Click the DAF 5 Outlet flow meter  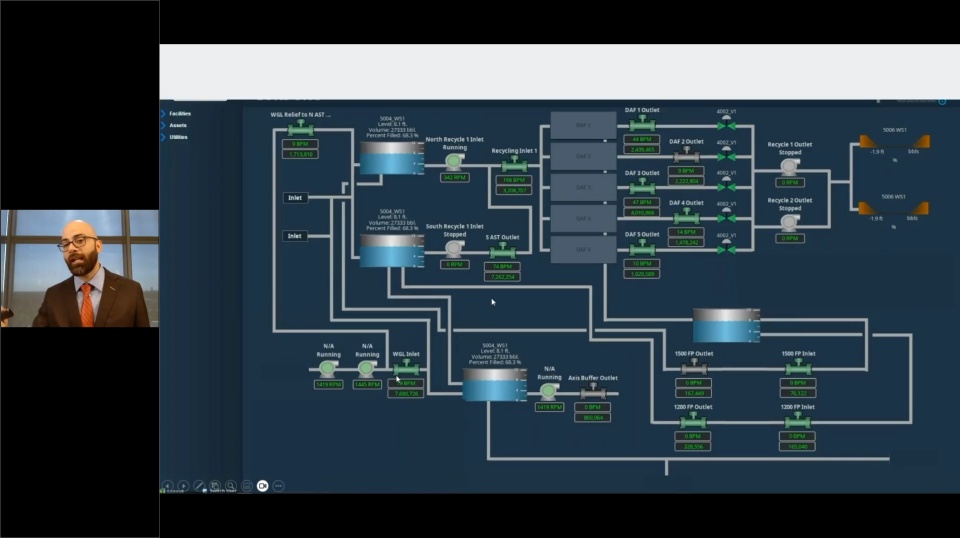(x=642, y=247)
